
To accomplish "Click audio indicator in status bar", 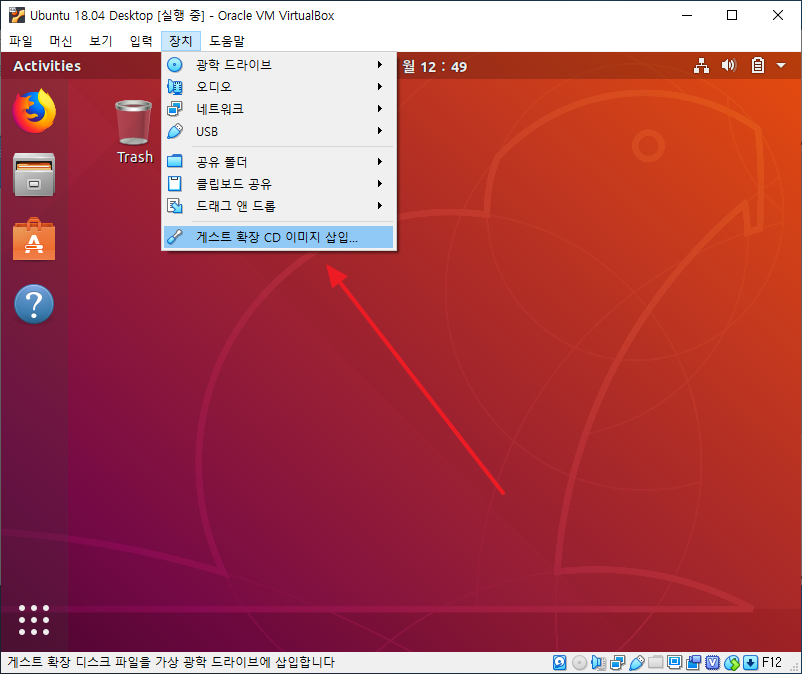I will (x=598, y=663).
